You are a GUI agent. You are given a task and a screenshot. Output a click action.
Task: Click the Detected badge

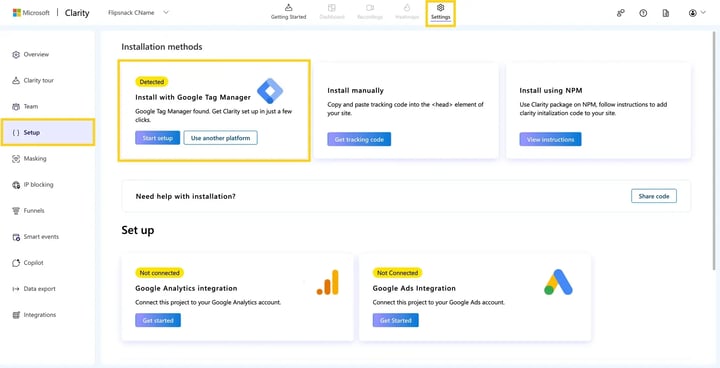click(152, 82)
